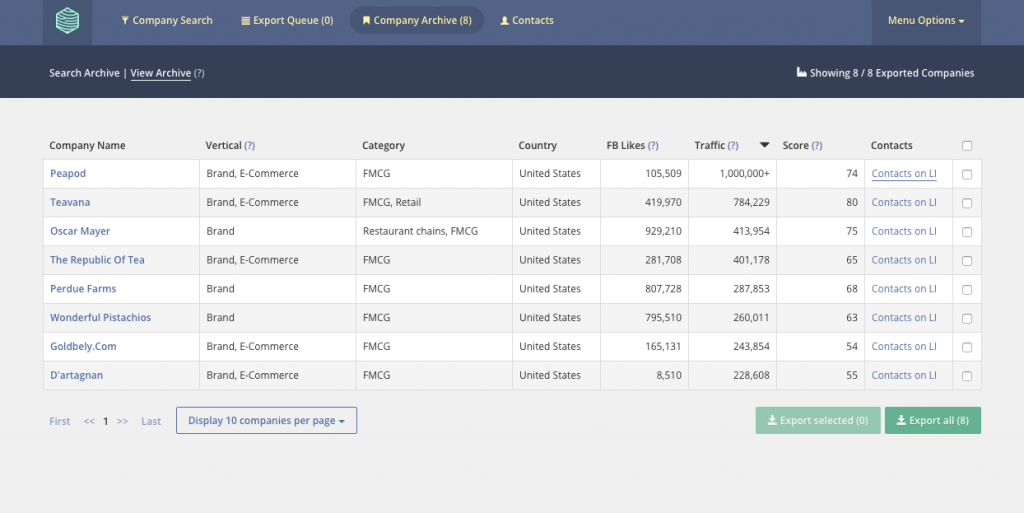Switch to the Contacts tab
The image size is (1024, 513).
click(x=526, y=21)
